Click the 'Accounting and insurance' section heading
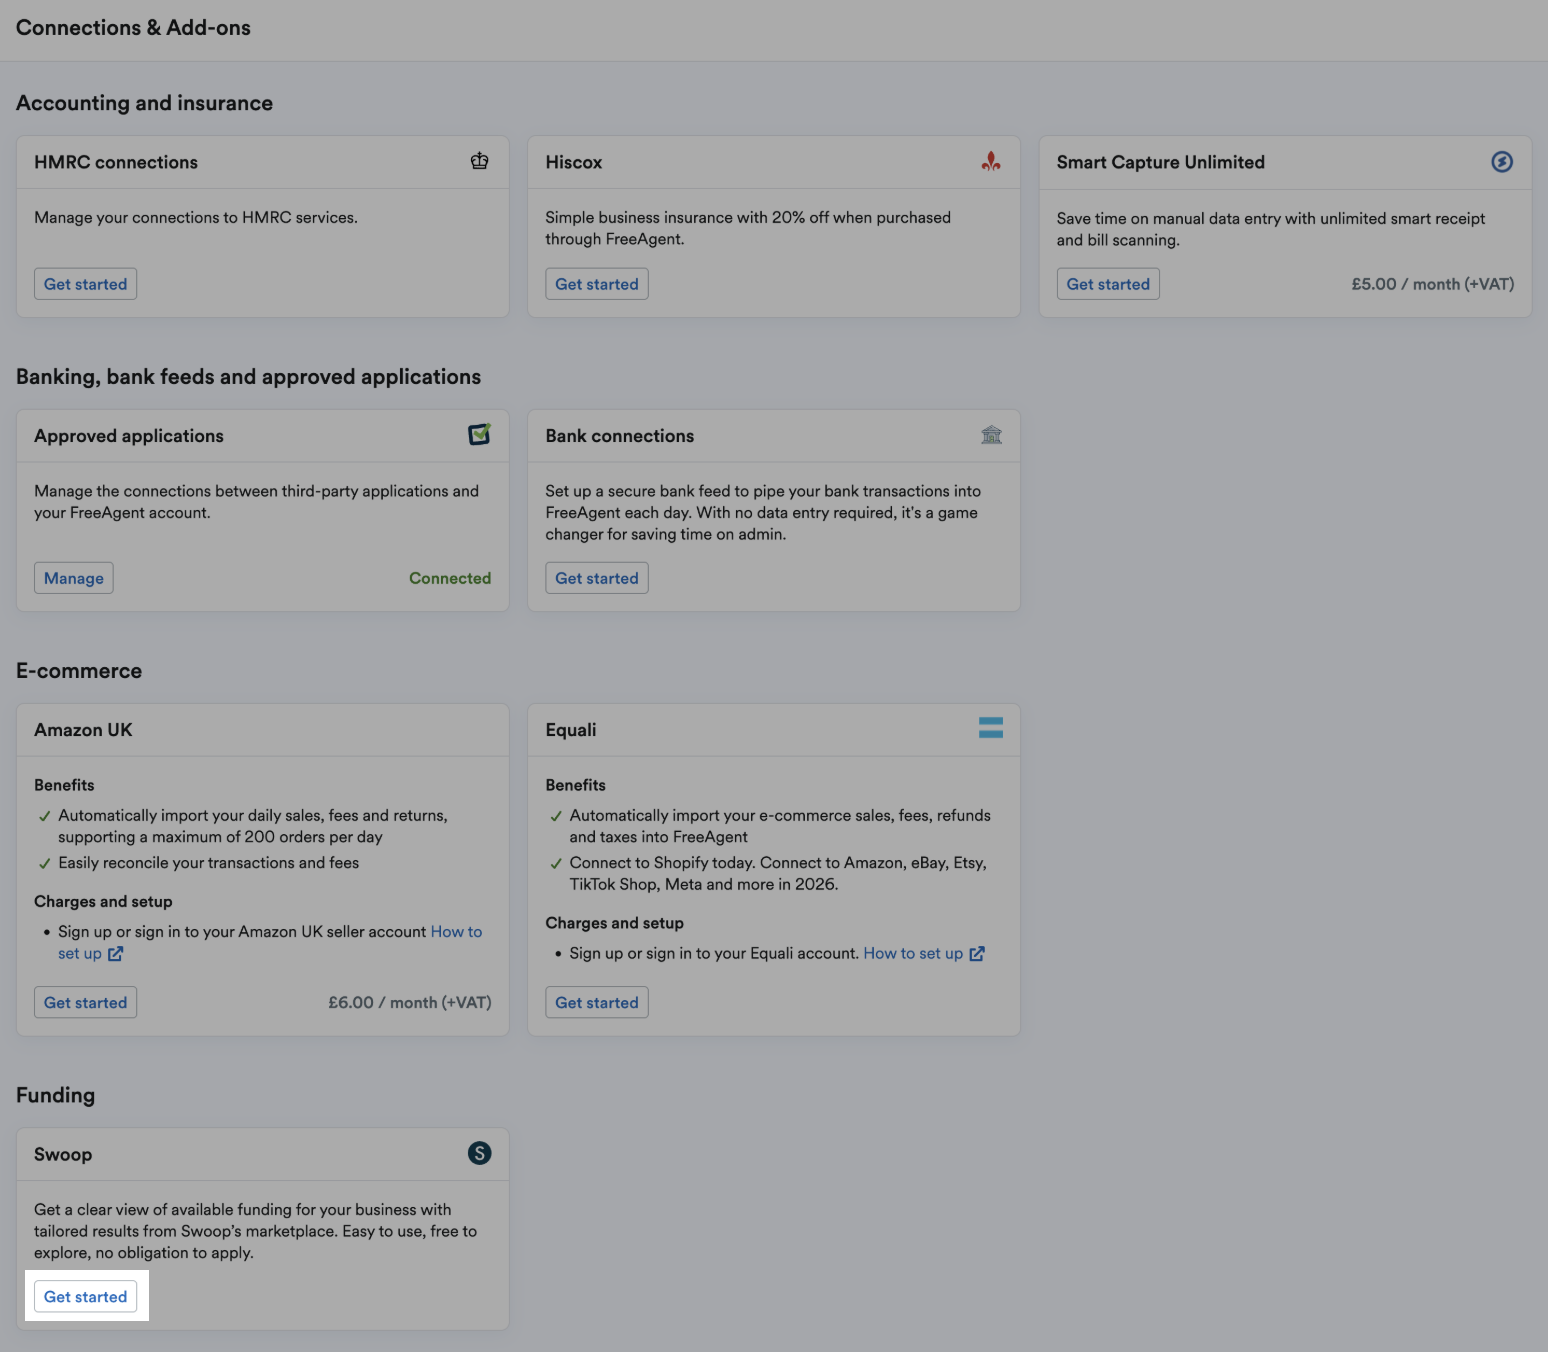1548x1352 pixels. click(144, 103)
